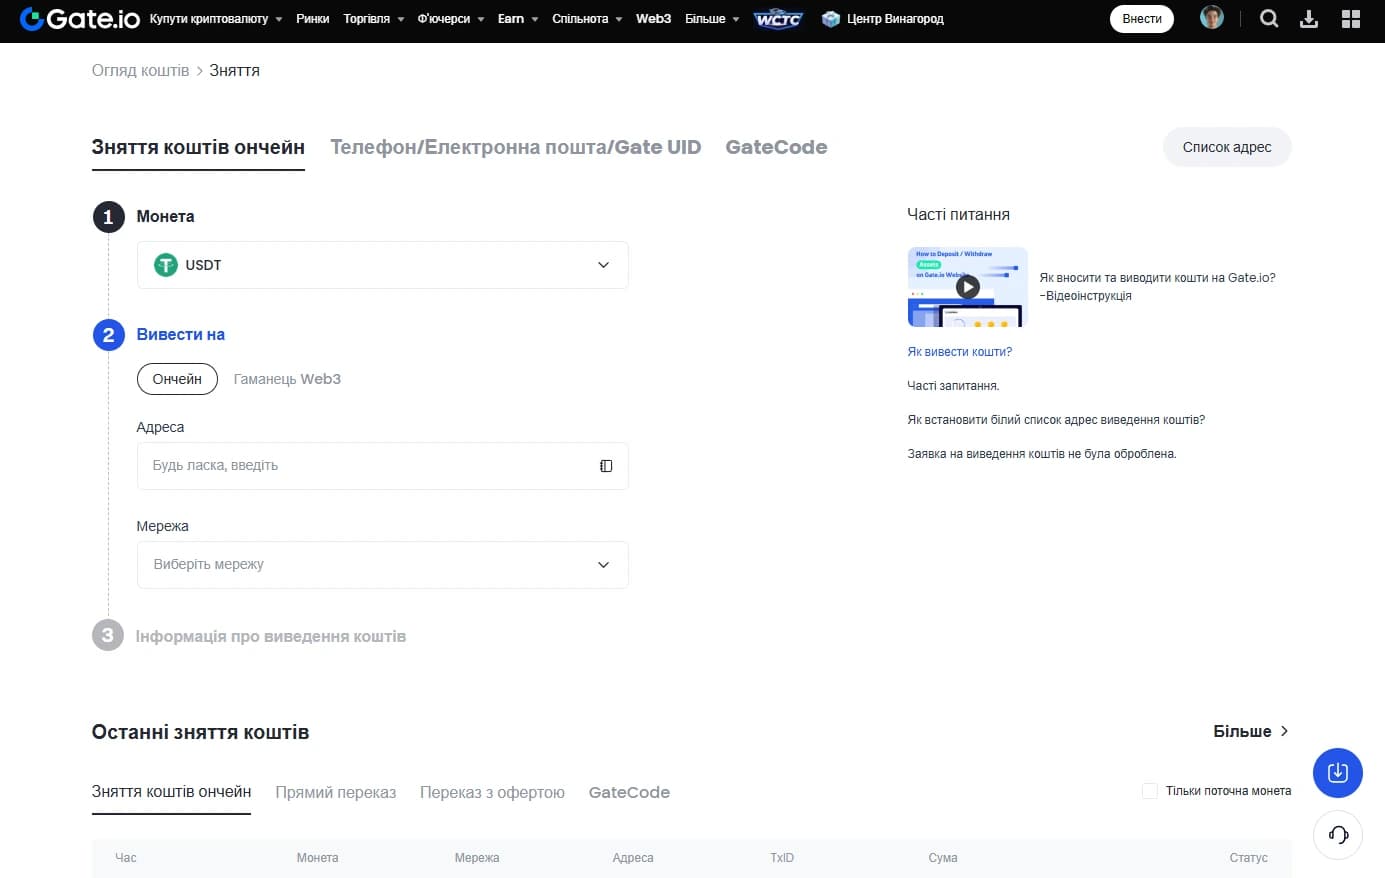This screenshot has height=878, width=1385.
Task: Open the user profile avatar
Action: coord(1211,18)
